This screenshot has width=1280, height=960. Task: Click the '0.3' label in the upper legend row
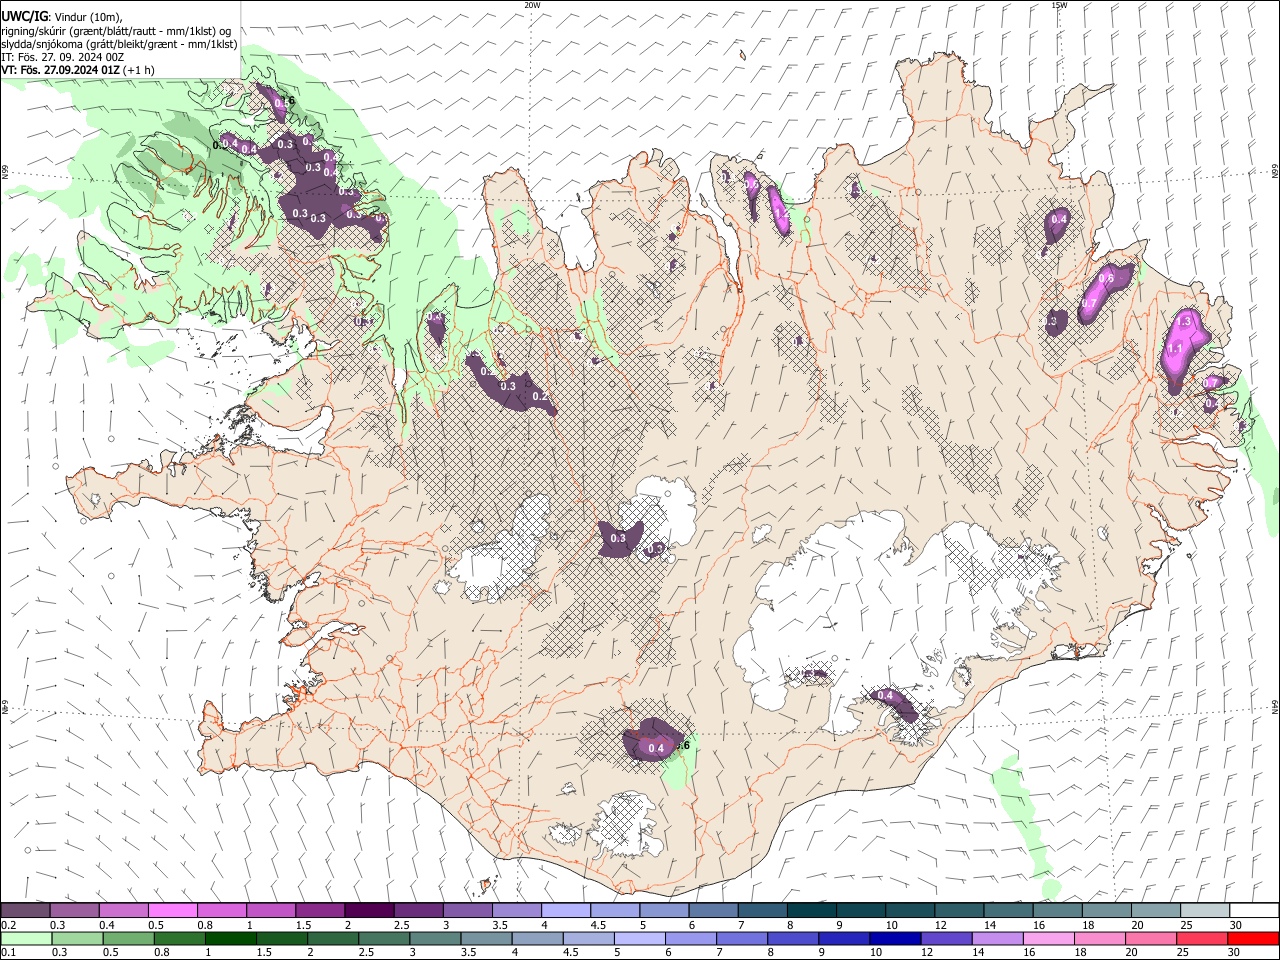(58, 925)
